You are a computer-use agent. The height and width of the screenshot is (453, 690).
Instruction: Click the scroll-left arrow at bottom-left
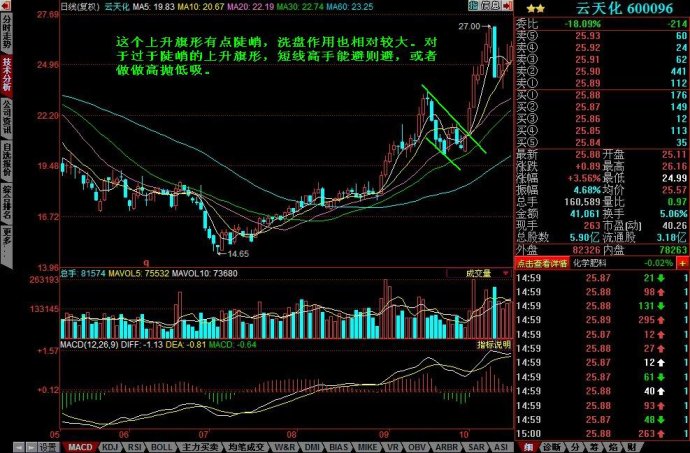tap(8, 446)
